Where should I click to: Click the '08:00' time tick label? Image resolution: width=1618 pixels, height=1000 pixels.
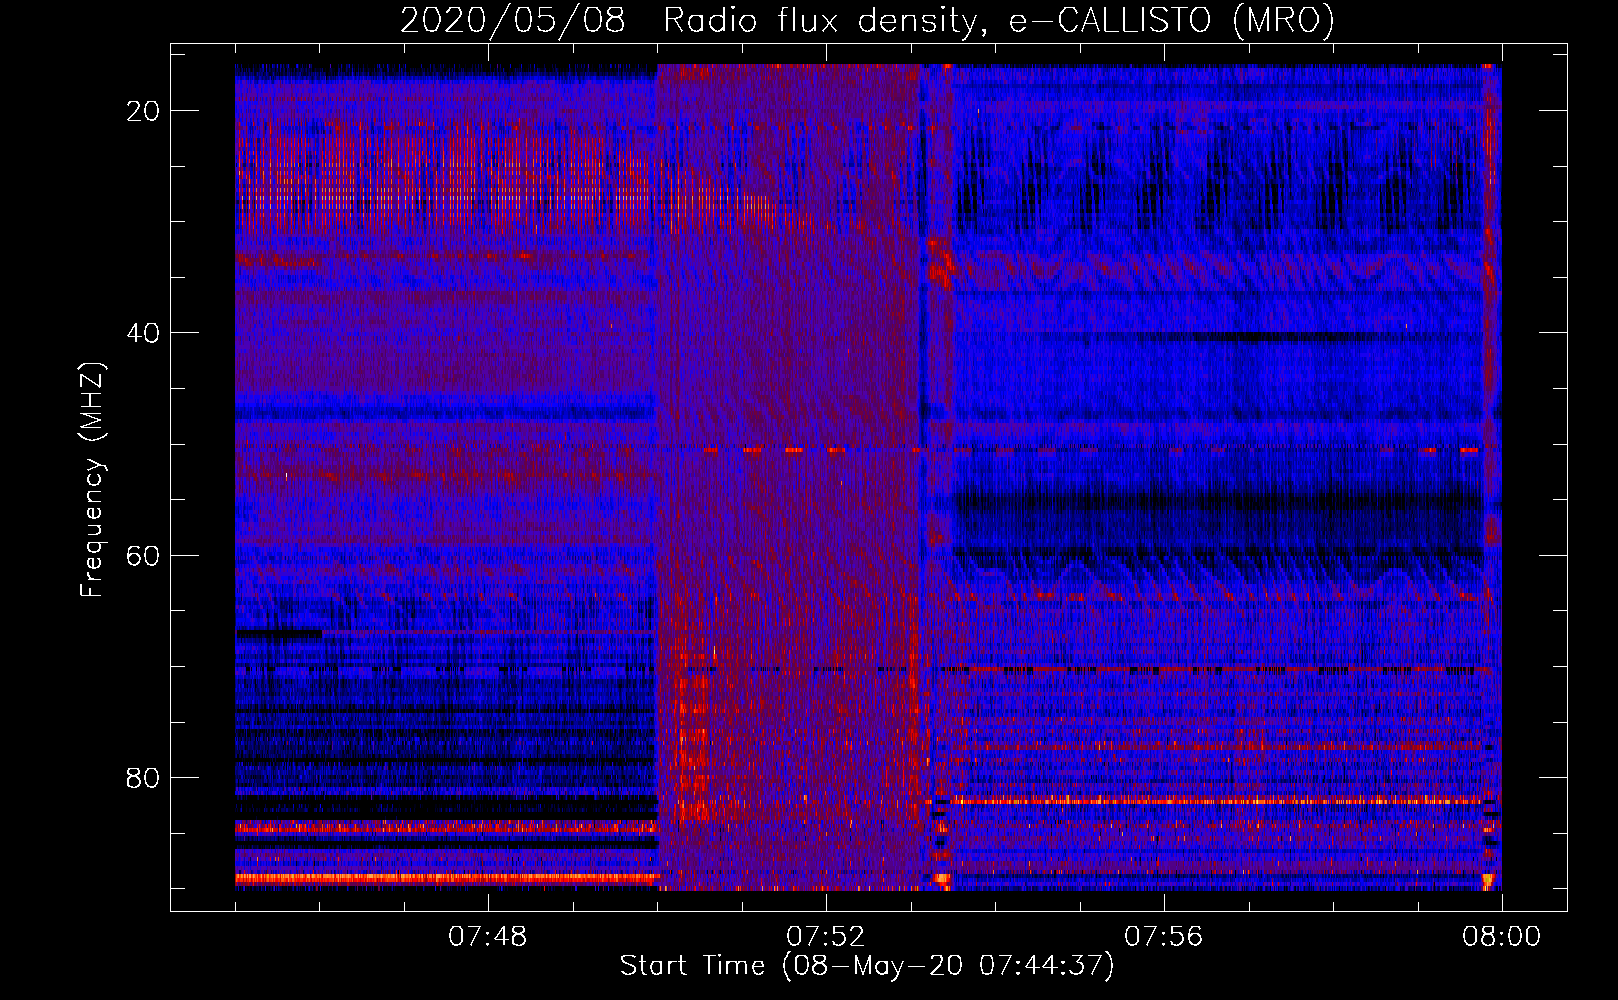click(1501, 937)
